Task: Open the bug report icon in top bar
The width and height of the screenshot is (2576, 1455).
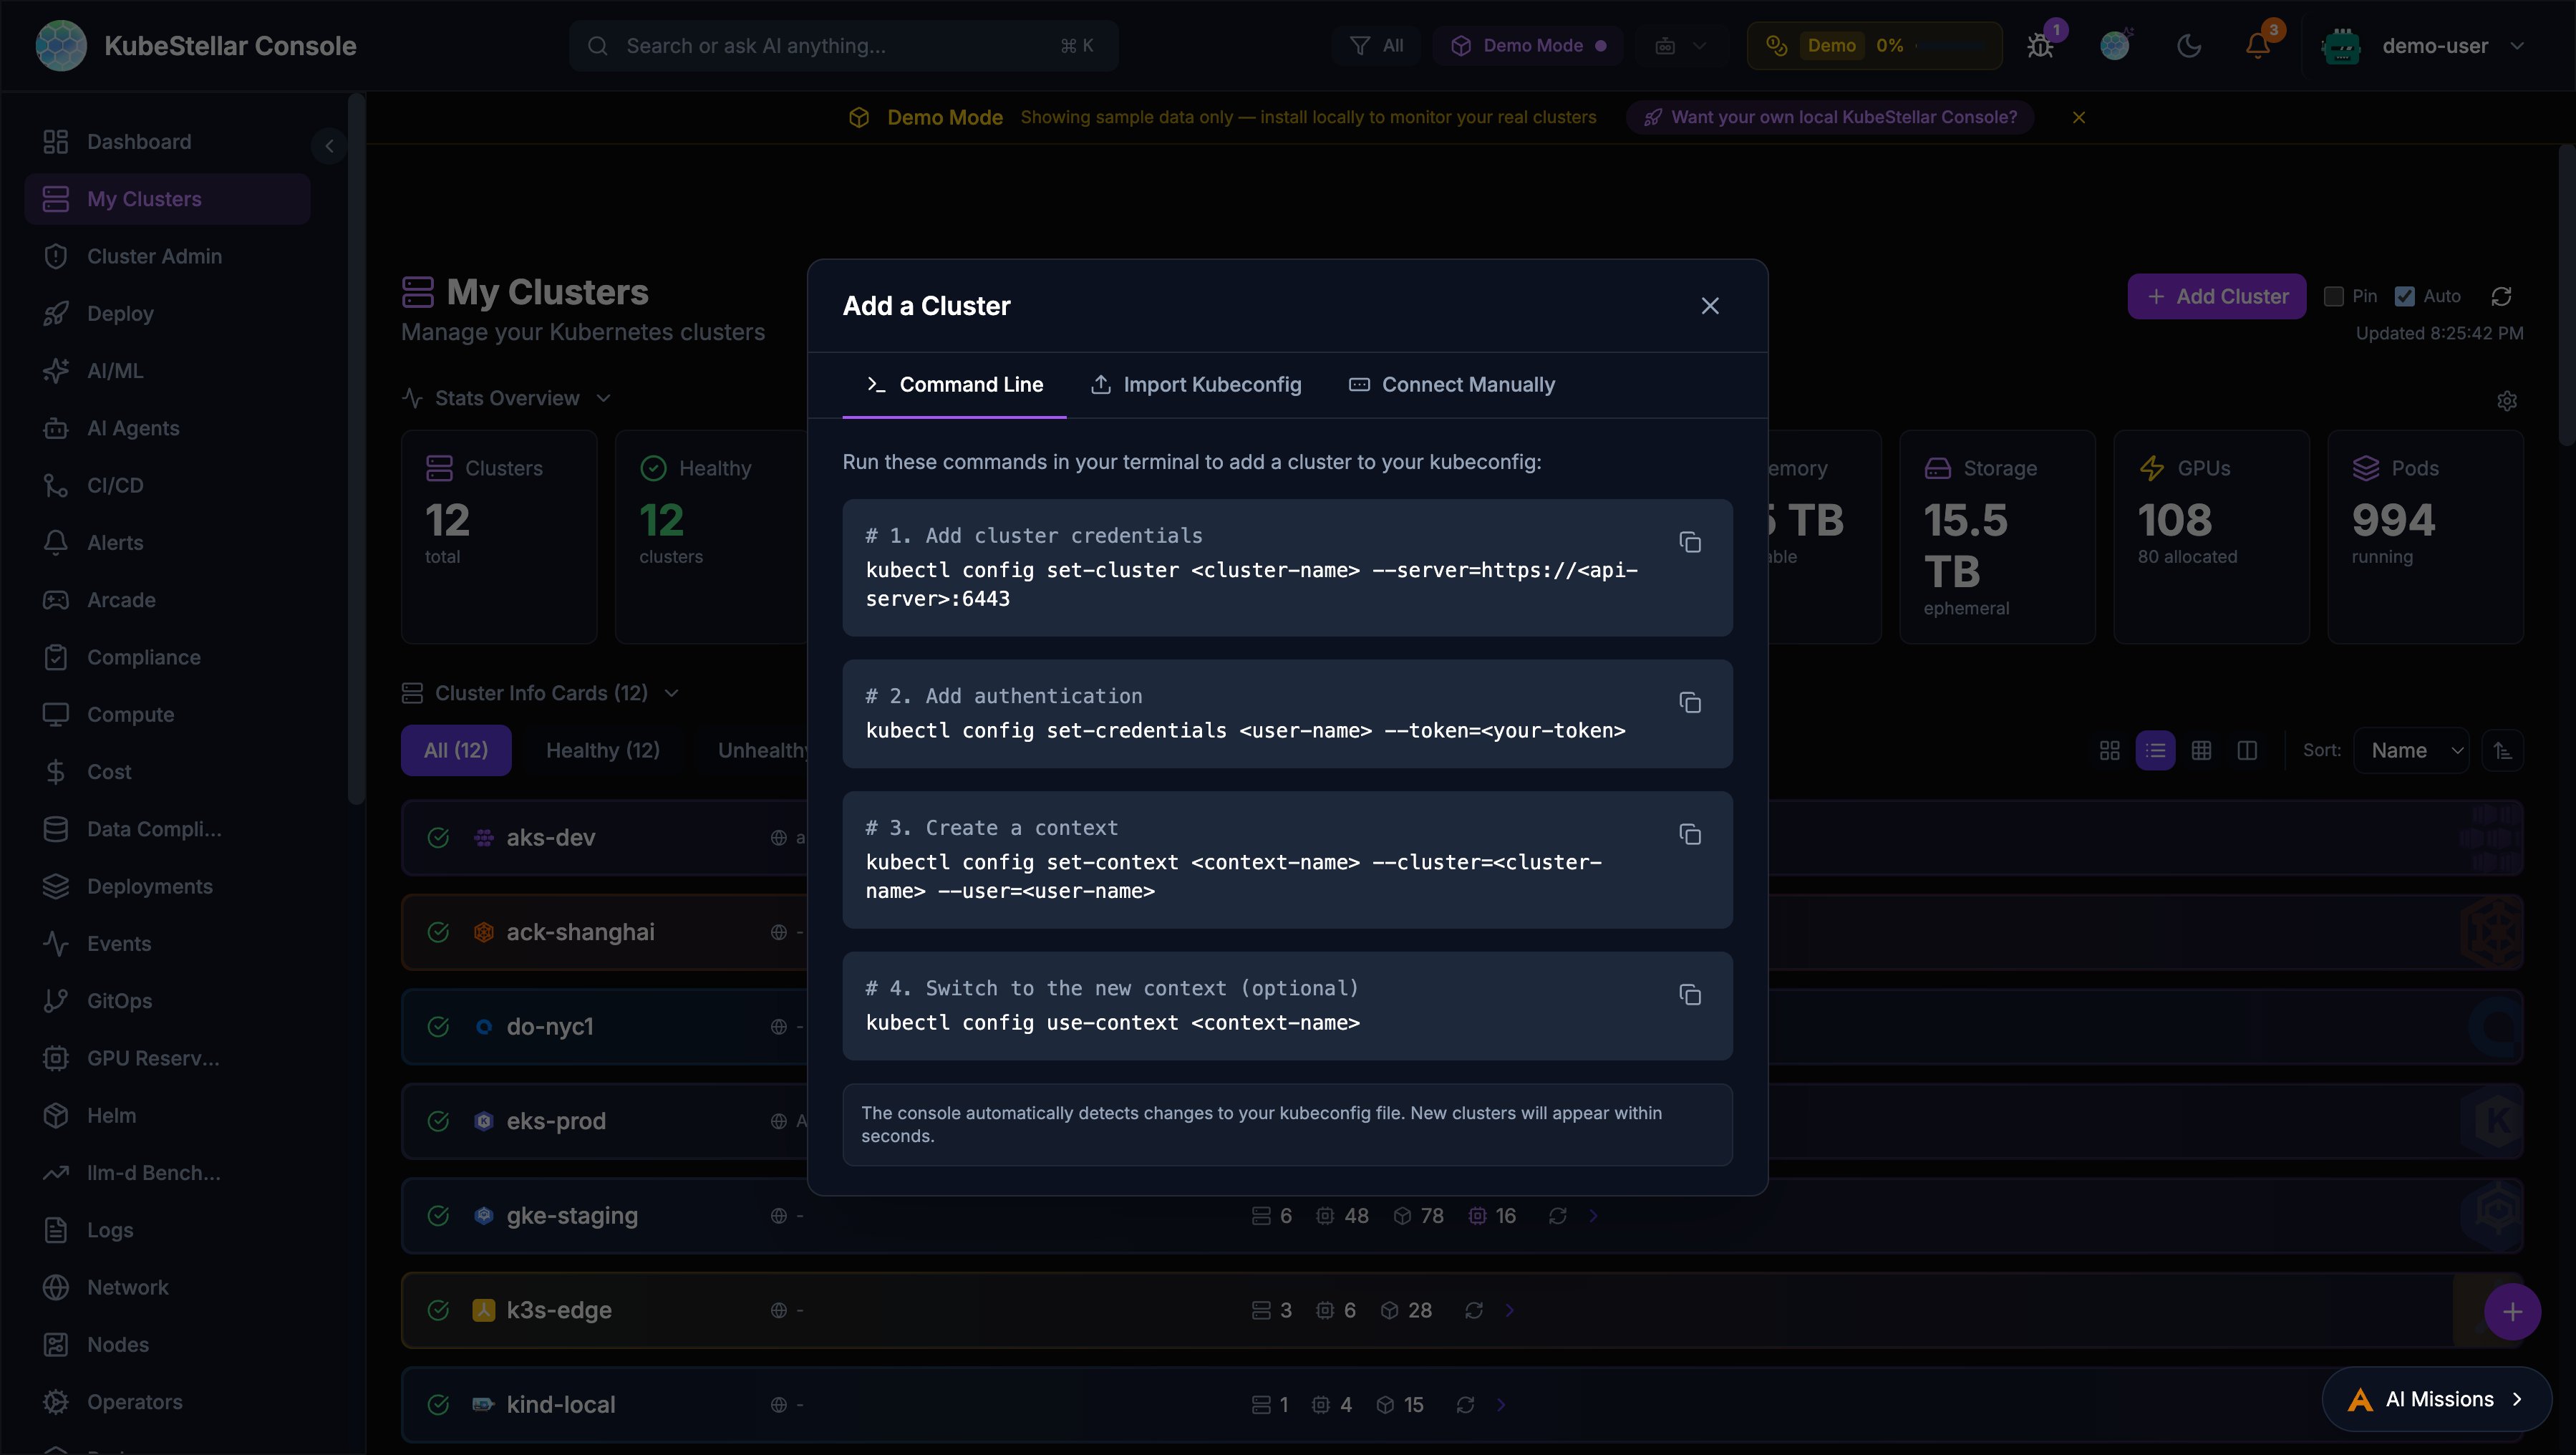Action: click(x=2039, y=45)
